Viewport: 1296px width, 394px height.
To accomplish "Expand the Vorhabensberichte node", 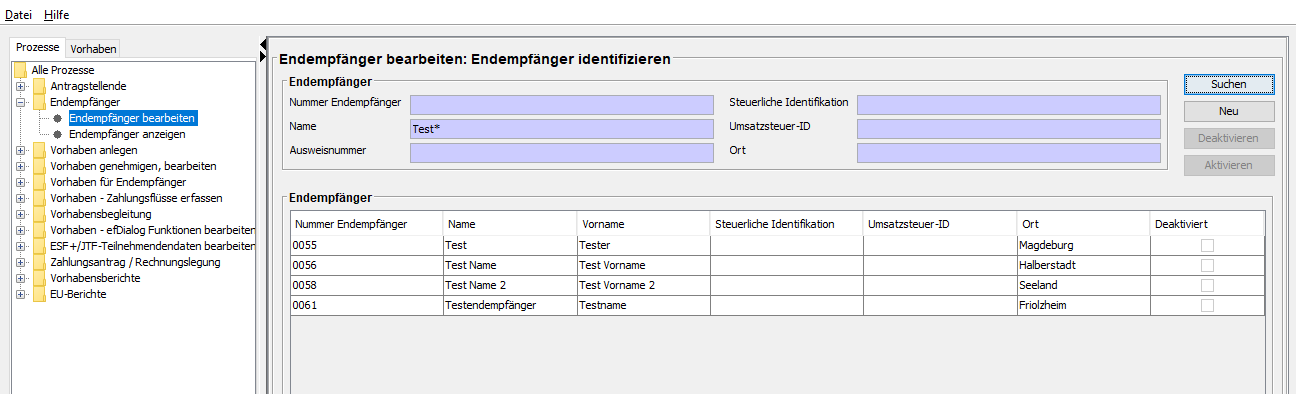I will click(x=20, y=278).
